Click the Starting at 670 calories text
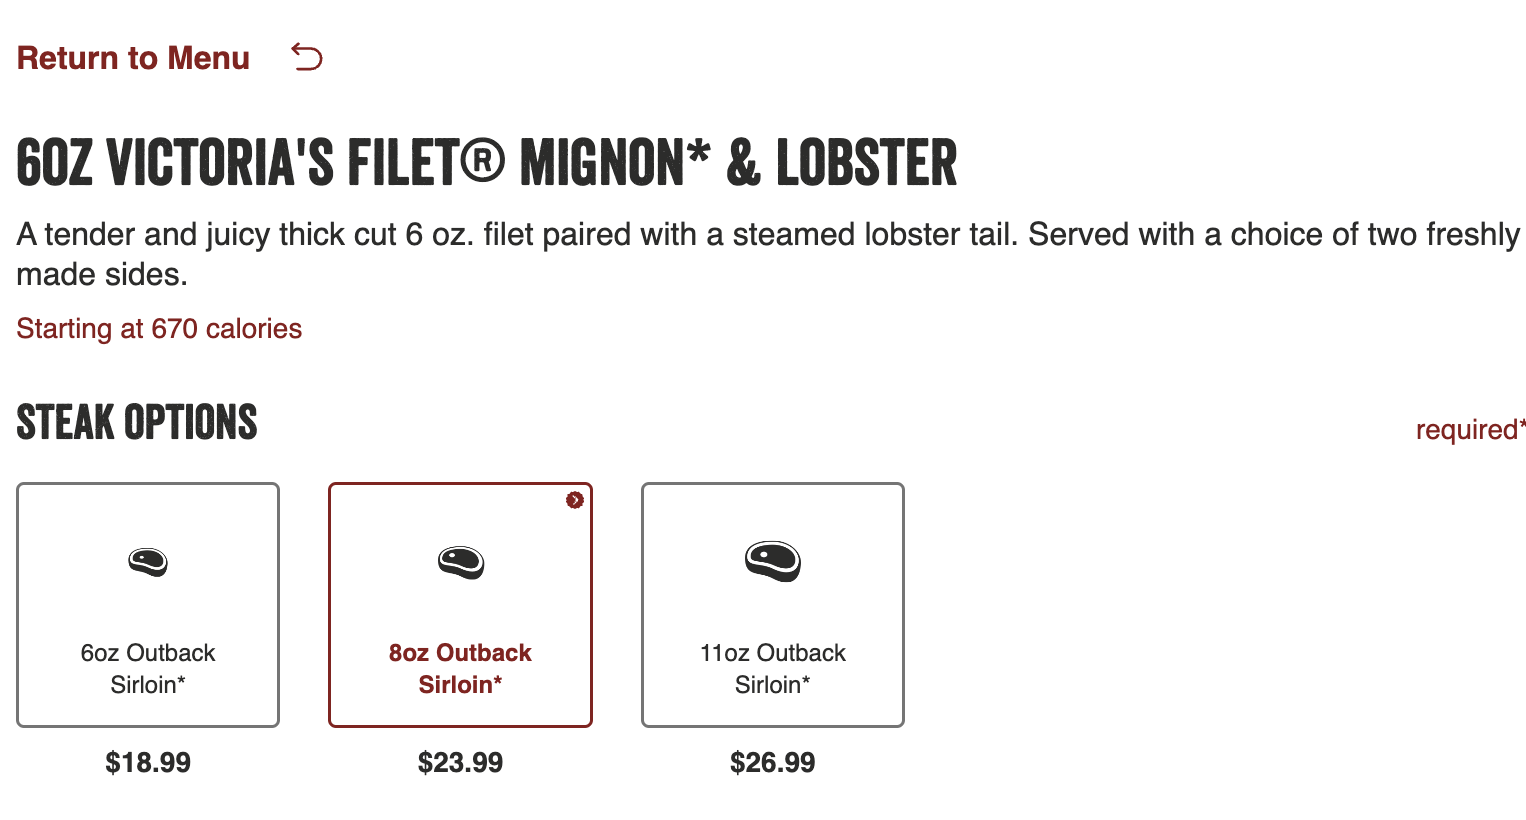Screen dimensions: 1526x820 (x=159, y=328)
